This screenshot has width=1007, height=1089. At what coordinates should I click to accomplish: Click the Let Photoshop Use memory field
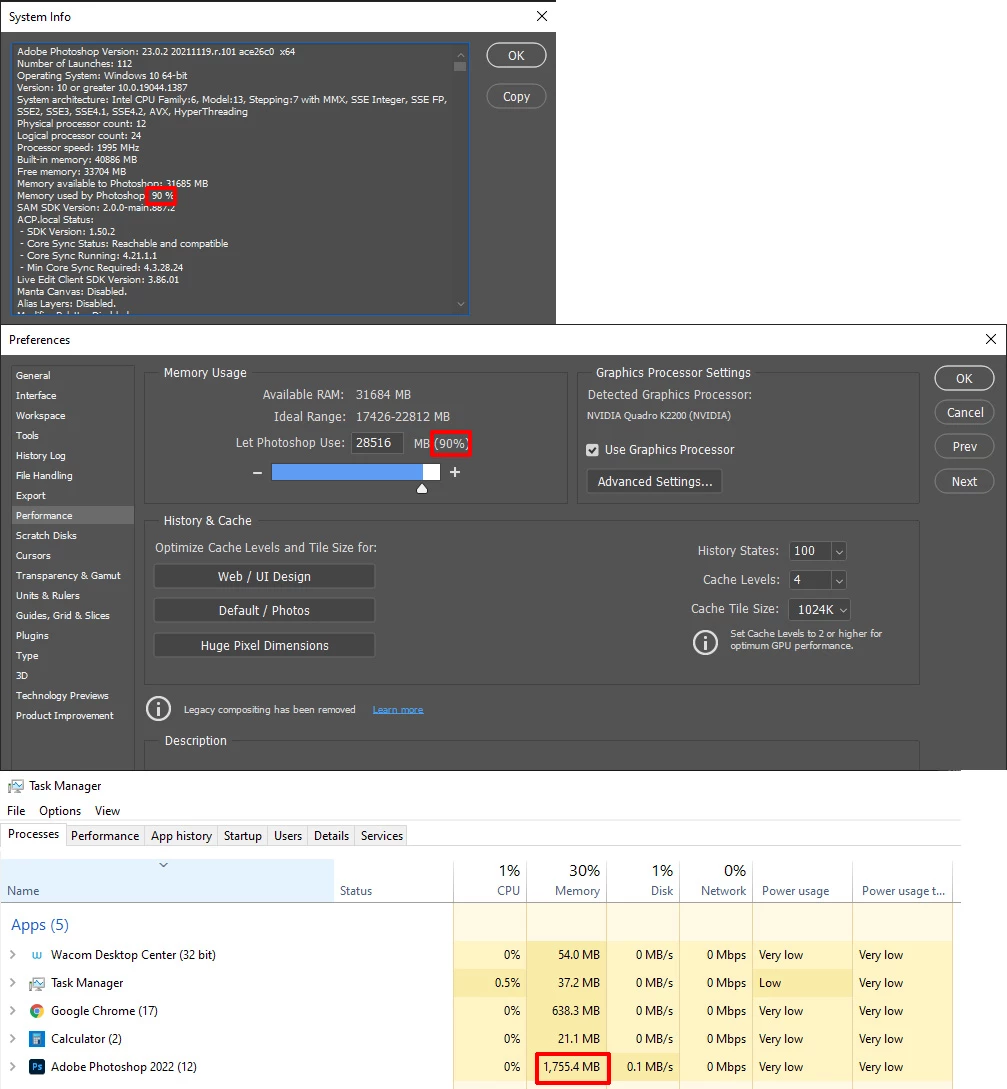pyautogui.click(x=377, y=443)
